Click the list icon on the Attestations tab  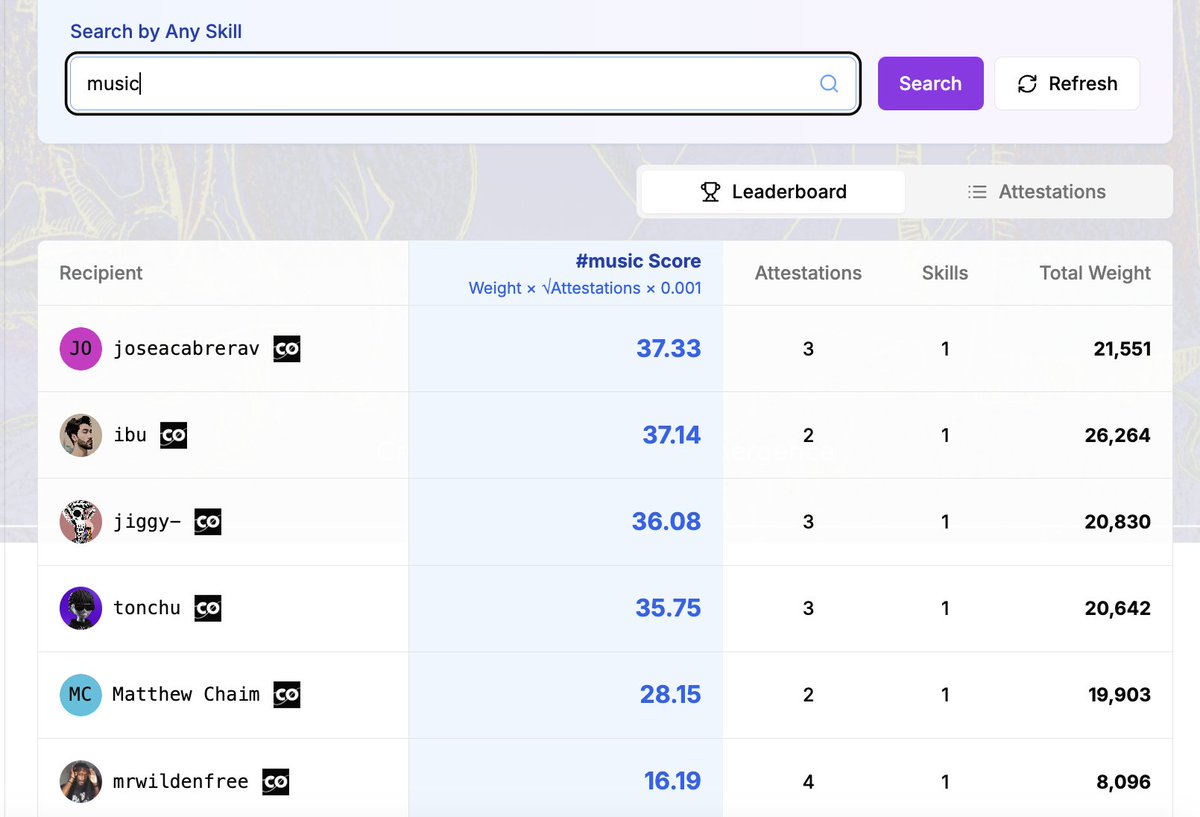(976, 191)
